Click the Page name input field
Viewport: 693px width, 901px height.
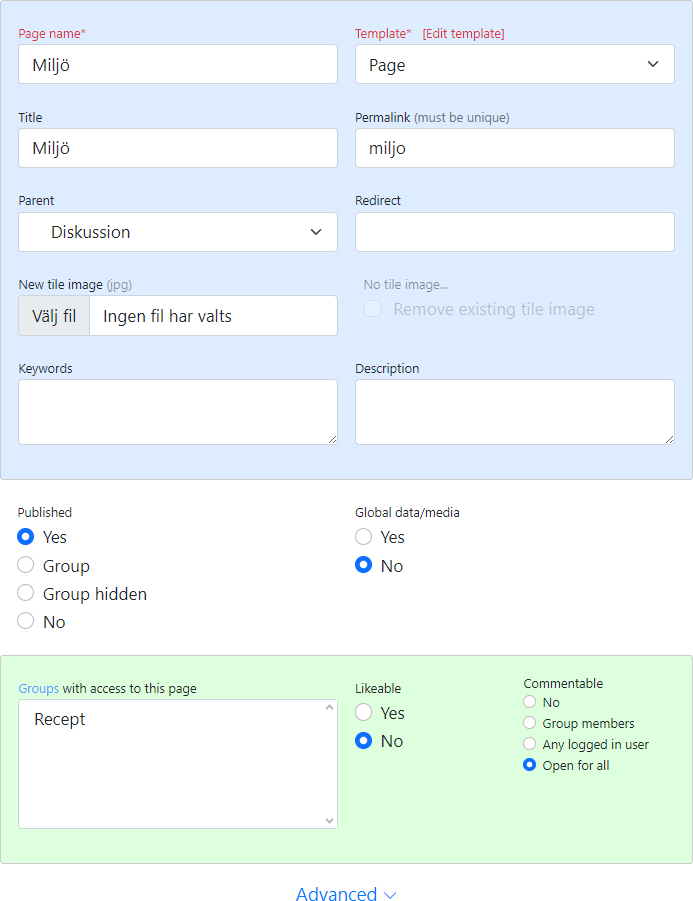(178, 64)
